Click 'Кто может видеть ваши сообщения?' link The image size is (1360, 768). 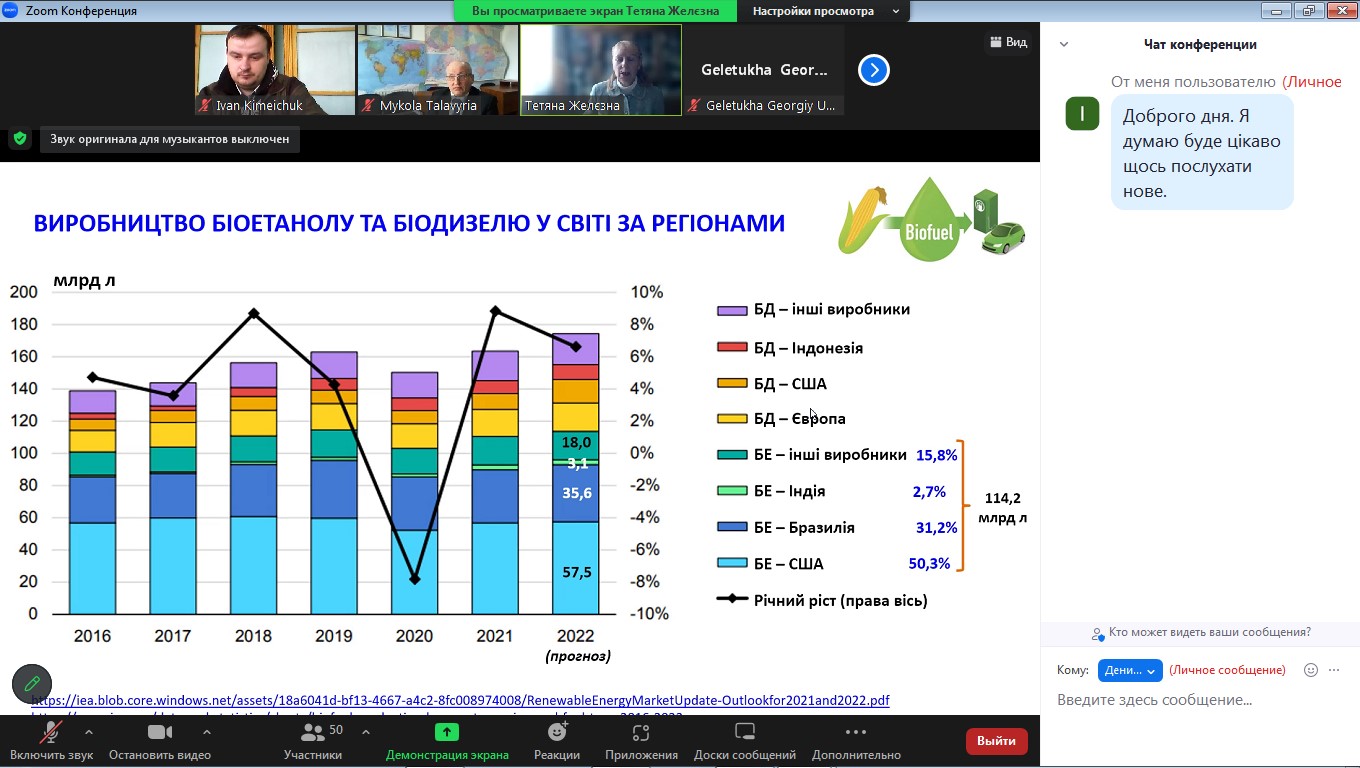[x=1201, y=633]
